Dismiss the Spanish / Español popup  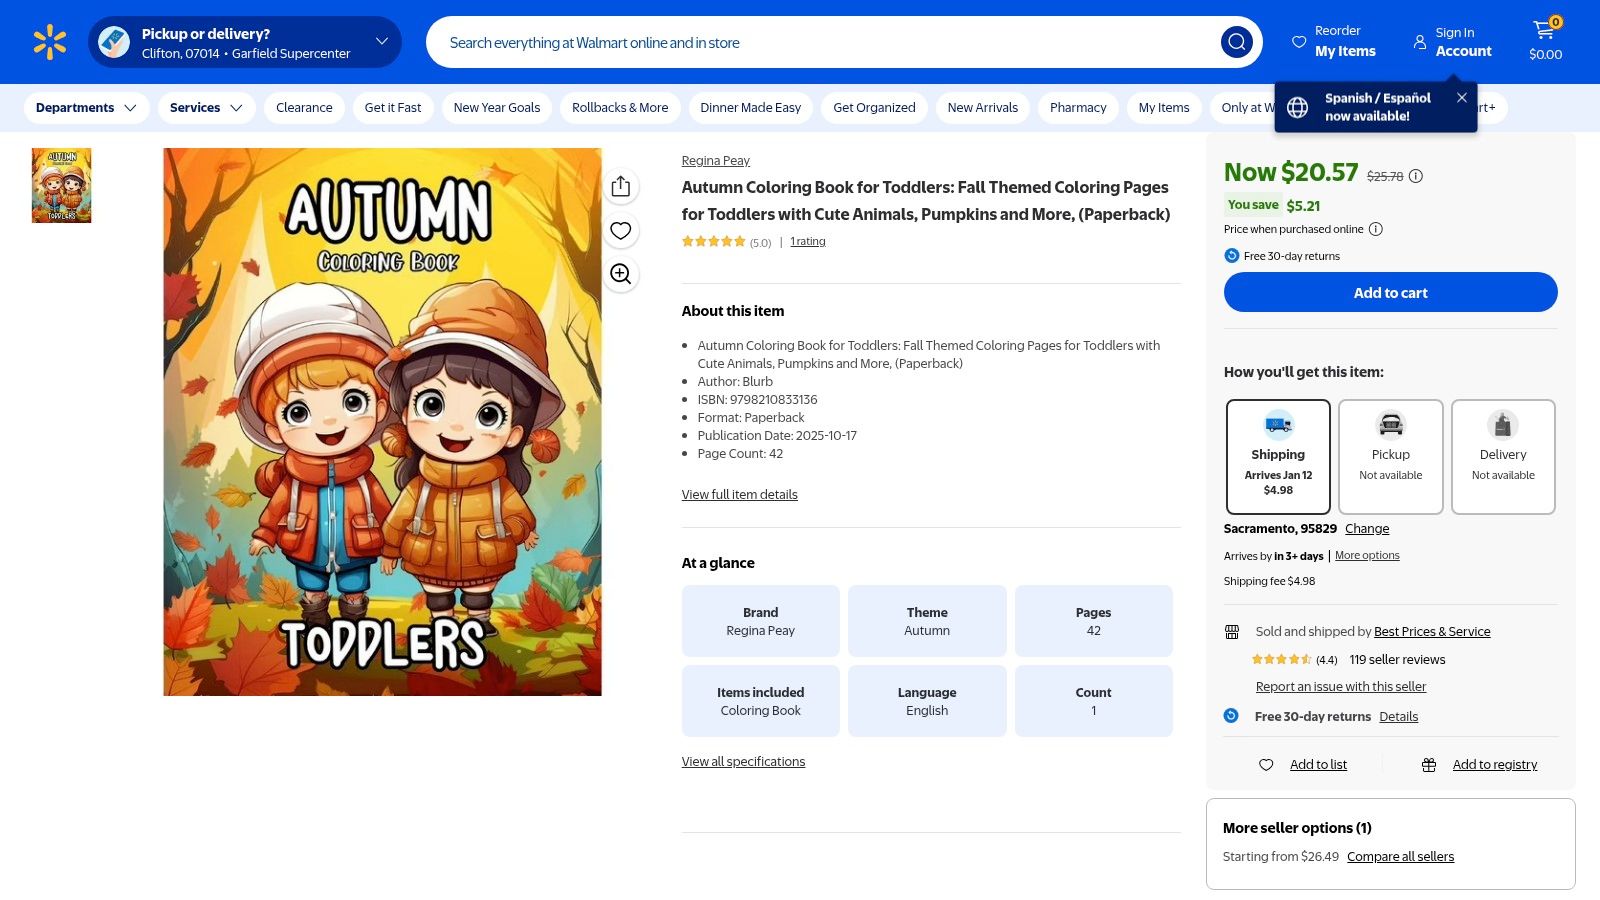[1461, 98]
